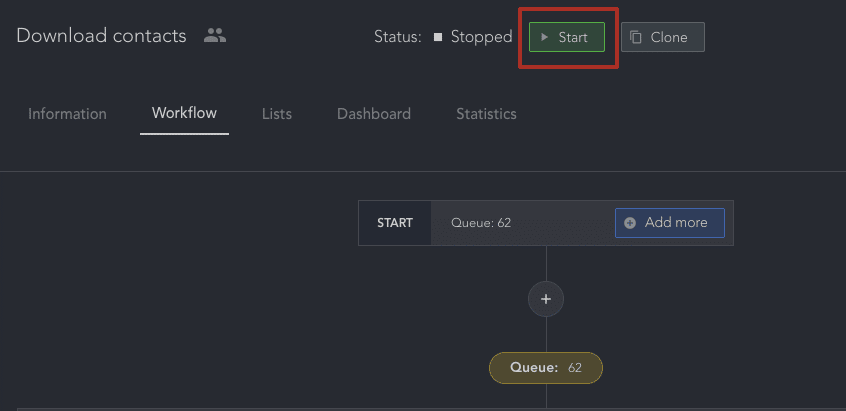
Task: Click the Download contacts campaign title
Action: click(101, 36)
